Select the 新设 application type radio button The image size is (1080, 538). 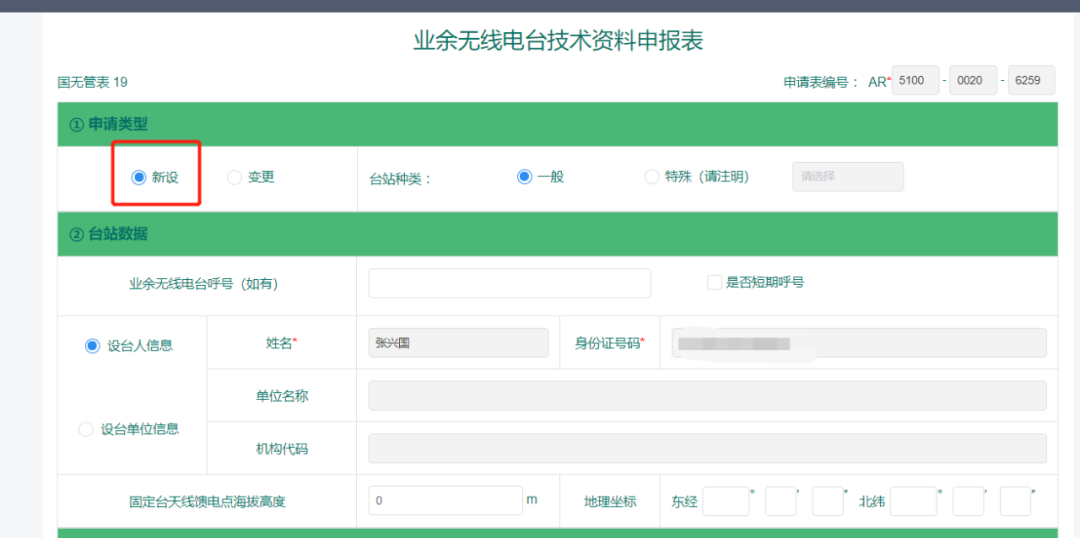(139, 177)
